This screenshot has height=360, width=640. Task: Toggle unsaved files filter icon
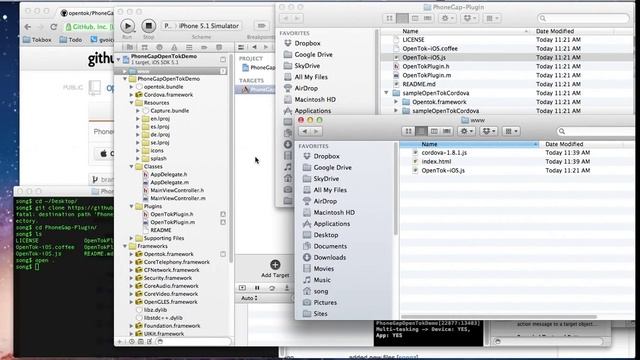tap(149, 342)
